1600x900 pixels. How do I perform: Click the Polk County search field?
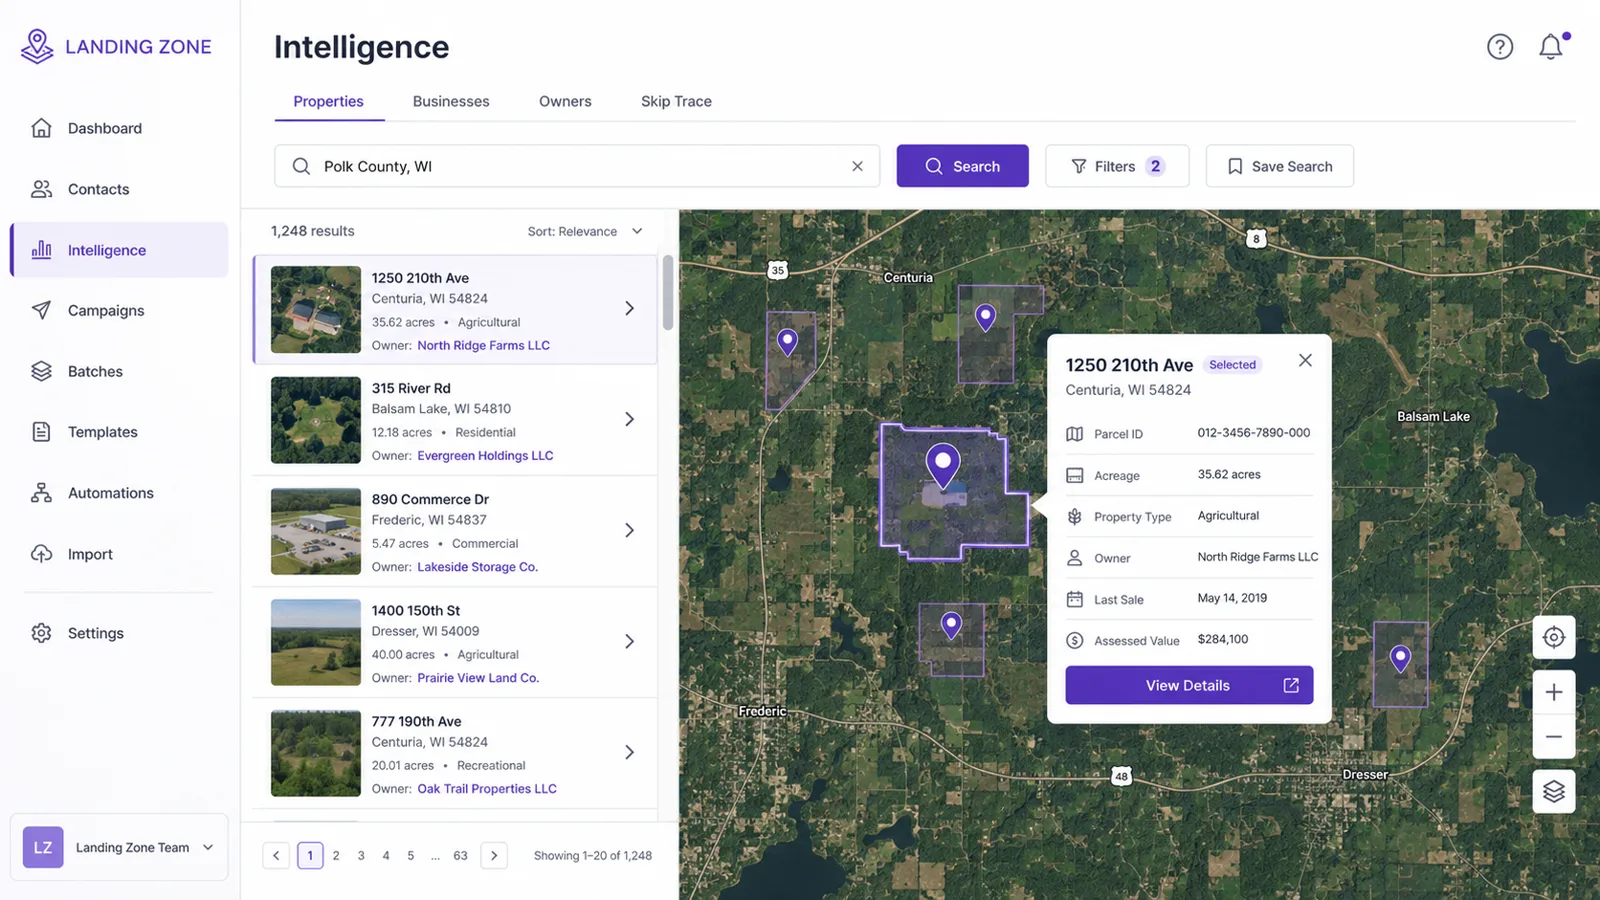click(x=577, y=166)
